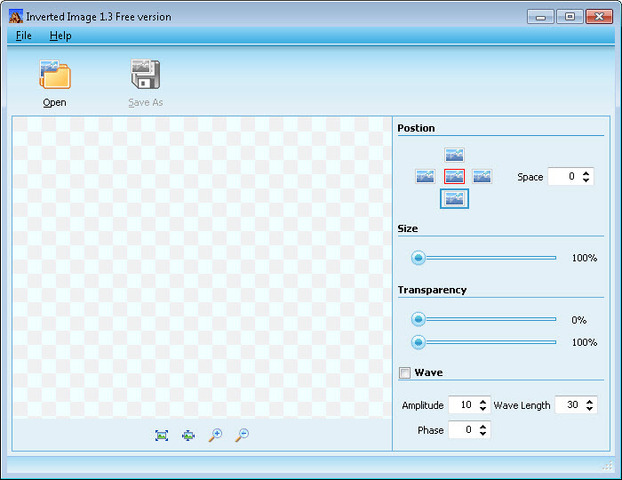
Task: Zoom out with the magnifier minus icon
Action: (x=242, y=435)
